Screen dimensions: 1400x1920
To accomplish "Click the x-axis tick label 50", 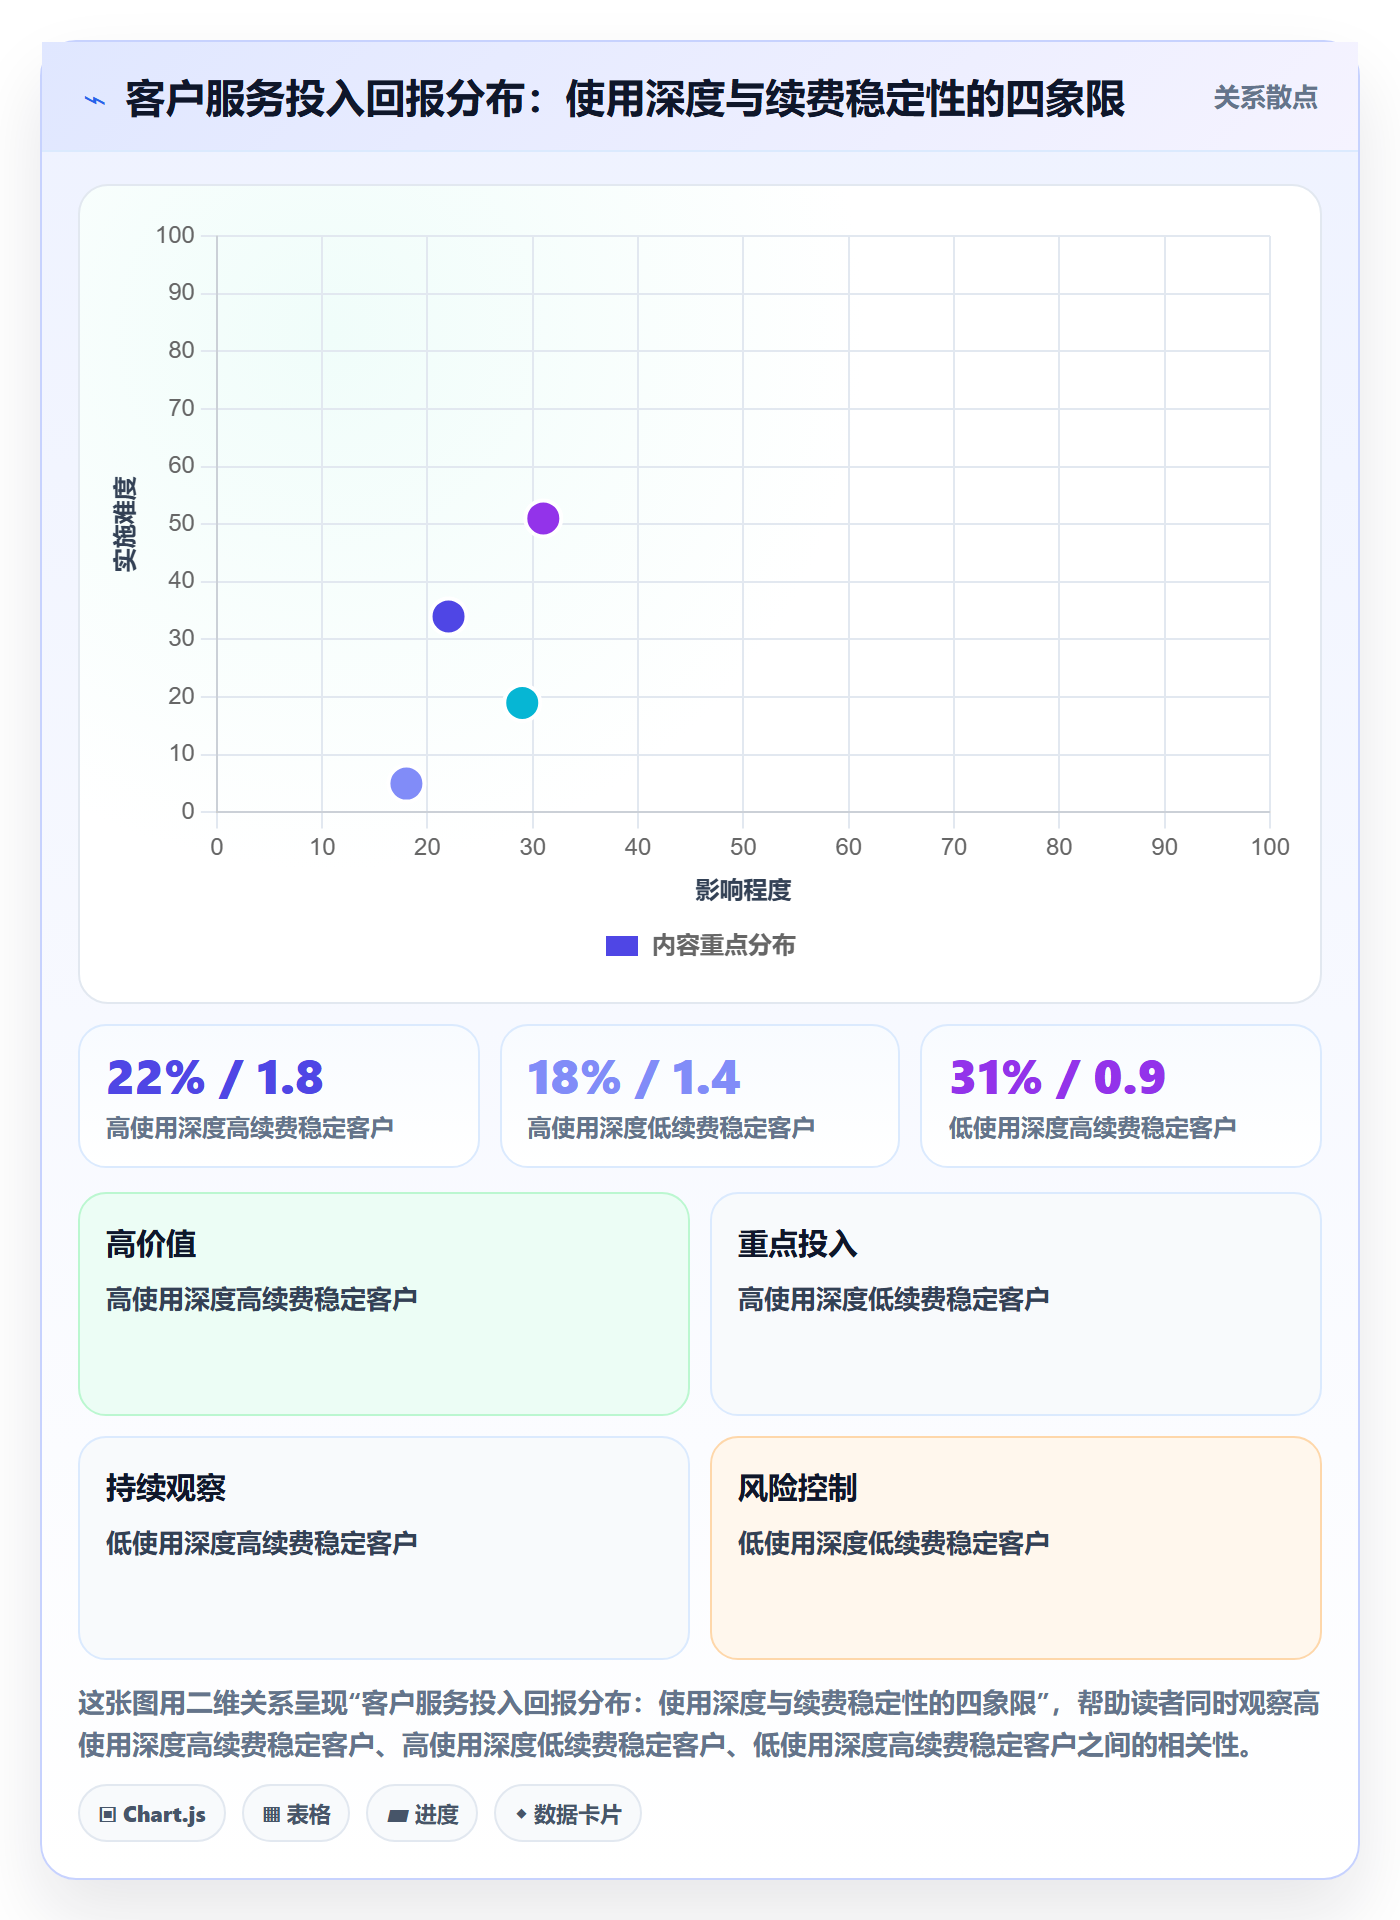I will [743, 847].
